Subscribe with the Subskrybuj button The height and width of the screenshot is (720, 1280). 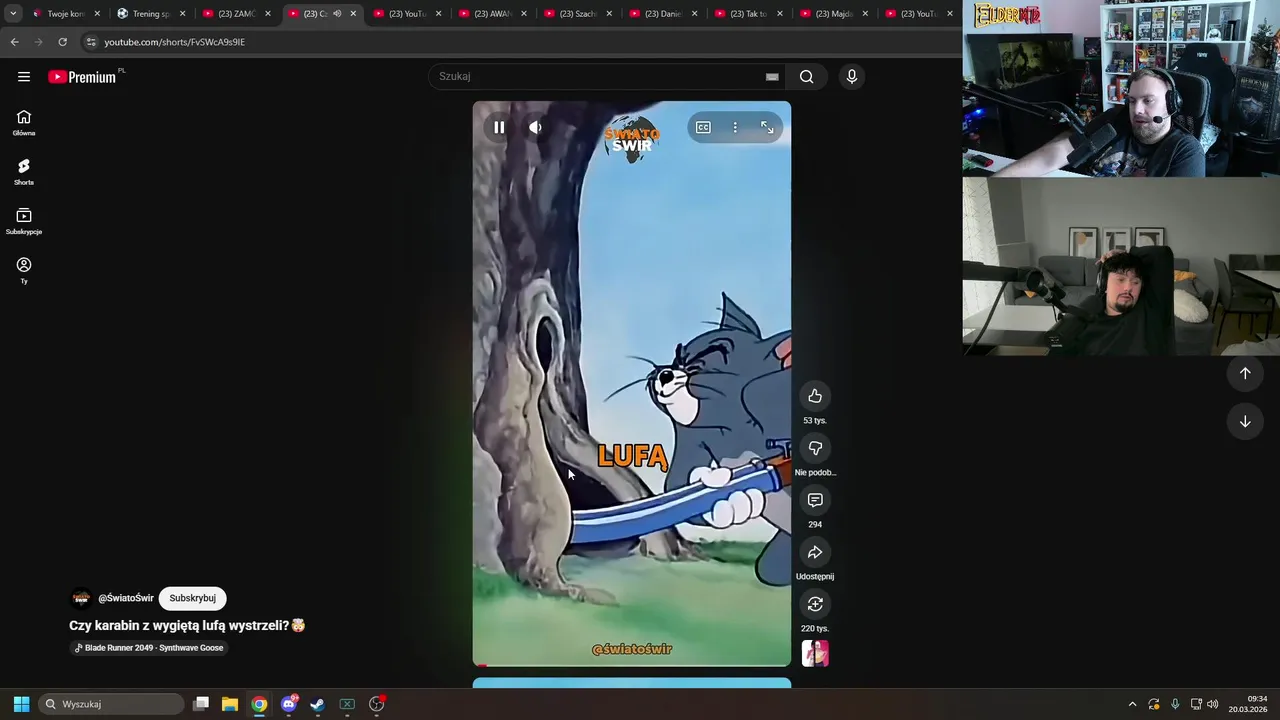pyautogui.click(x=192, y=598)
